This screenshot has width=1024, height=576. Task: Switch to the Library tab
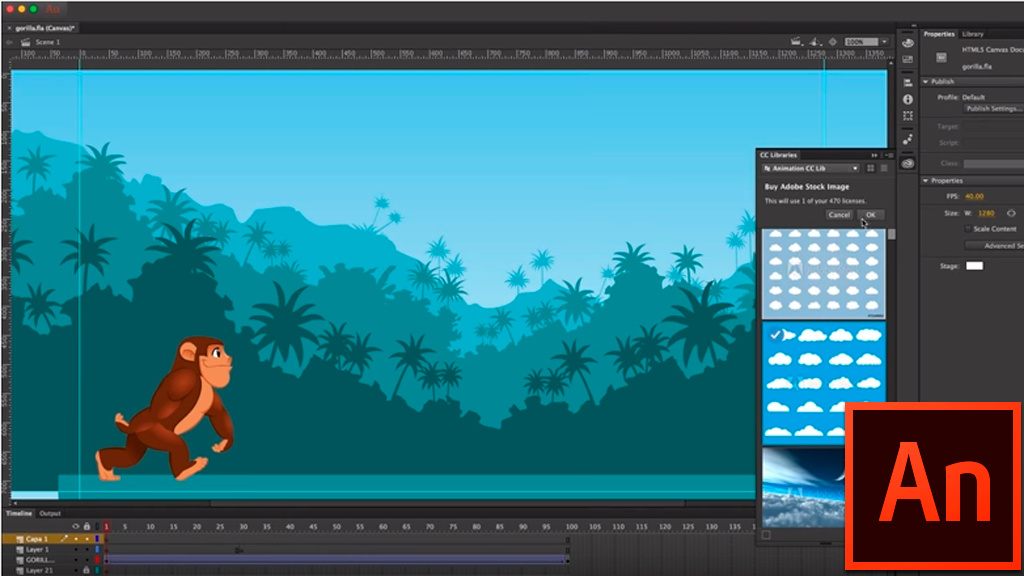pyautogui.click(x=972, y=34)
